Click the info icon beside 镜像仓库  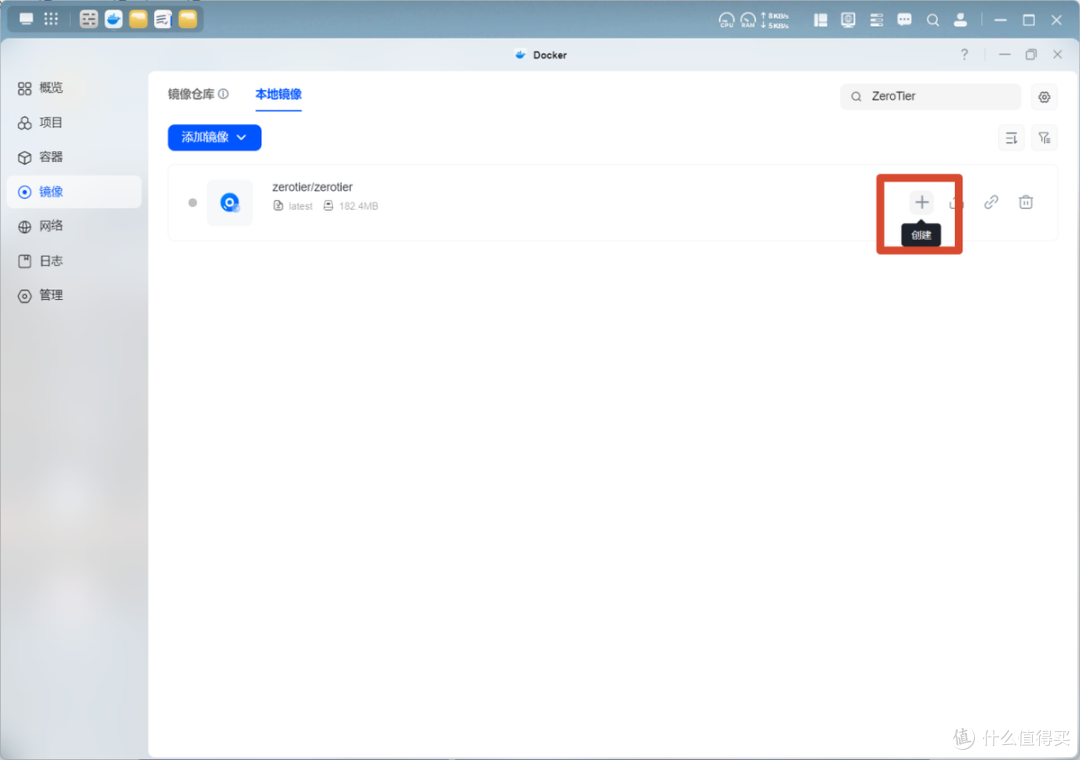(x=223, y=94)
